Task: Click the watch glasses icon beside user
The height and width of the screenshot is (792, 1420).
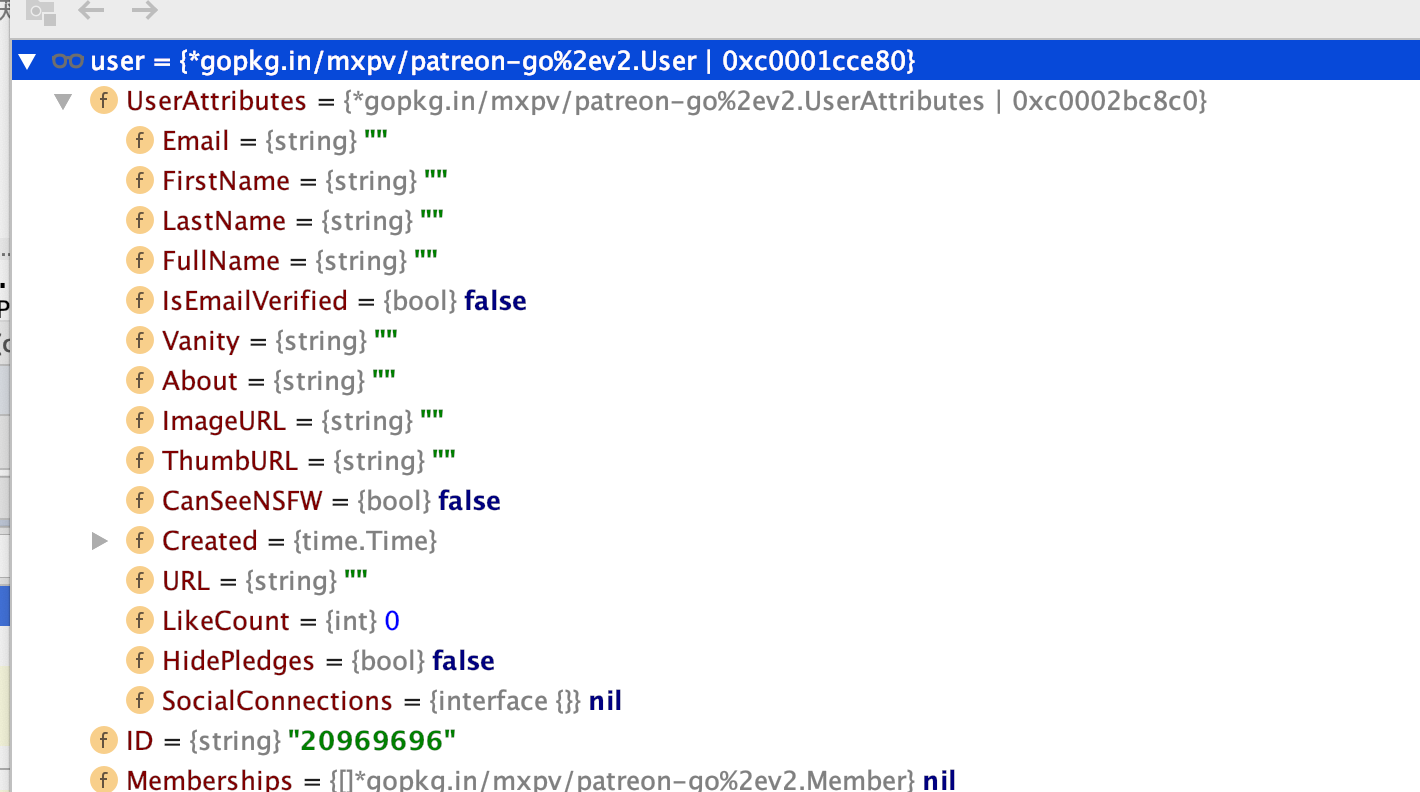Action: pos(67,61)
